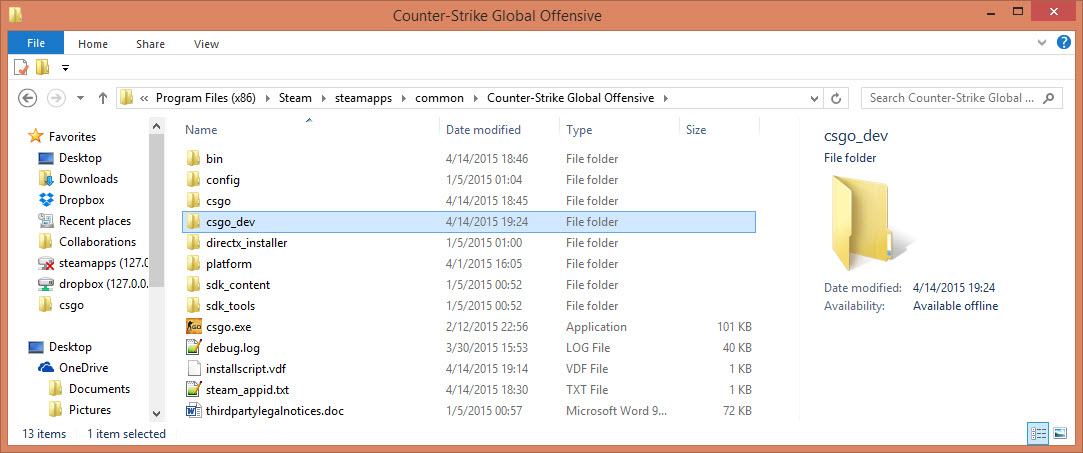1083x453 pixels.
Task: Open the File menu tab
Action: click(x=36, y=44)
